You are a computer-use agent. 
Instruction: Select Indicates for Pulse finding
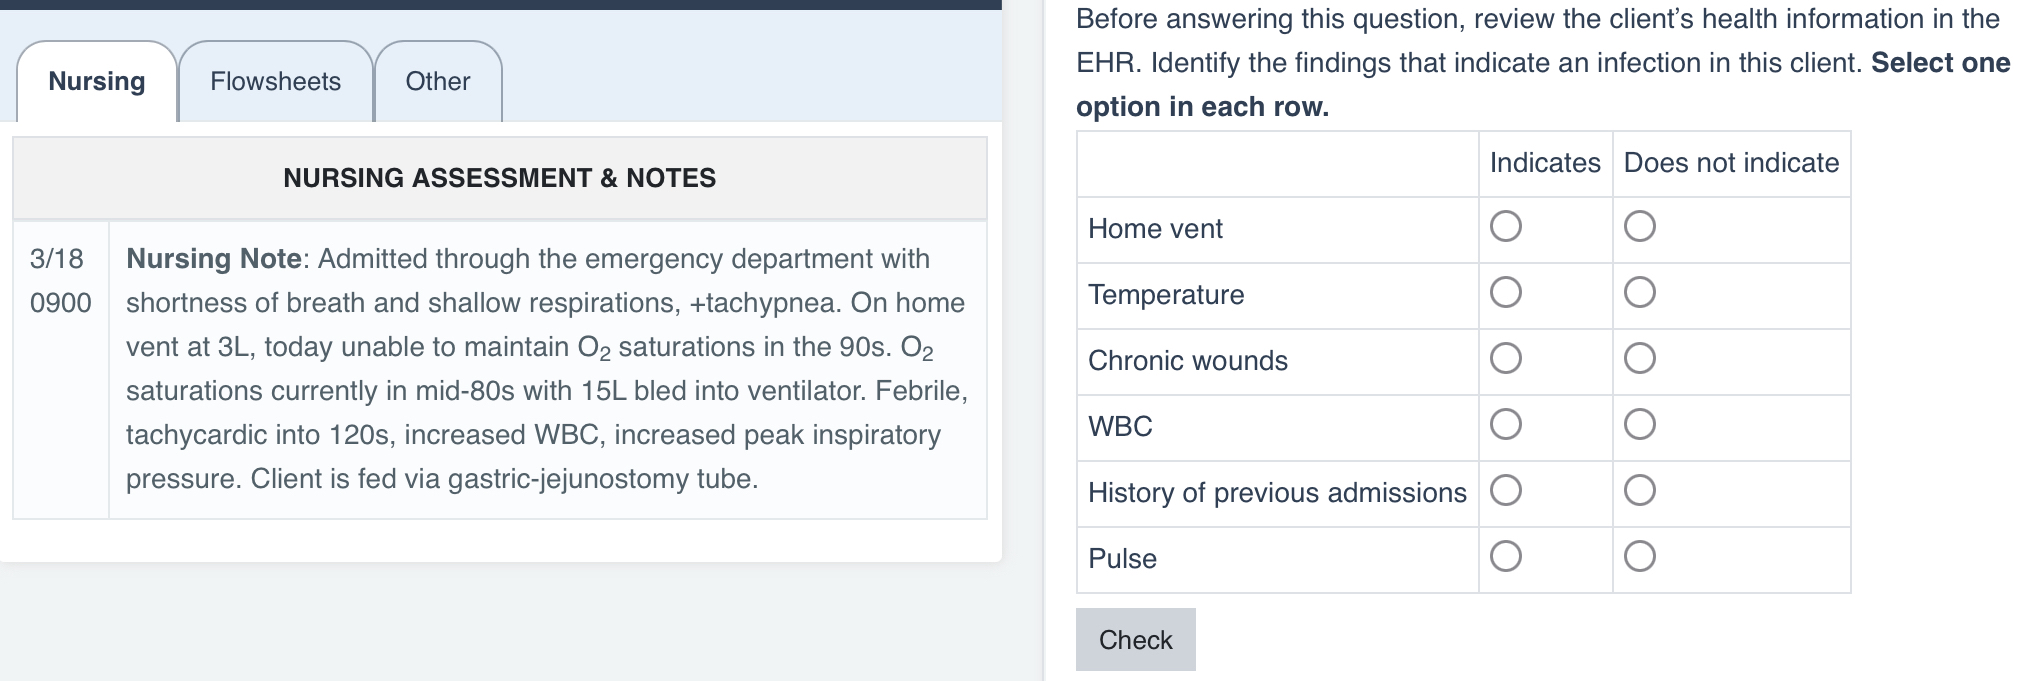coord(1505,557)
